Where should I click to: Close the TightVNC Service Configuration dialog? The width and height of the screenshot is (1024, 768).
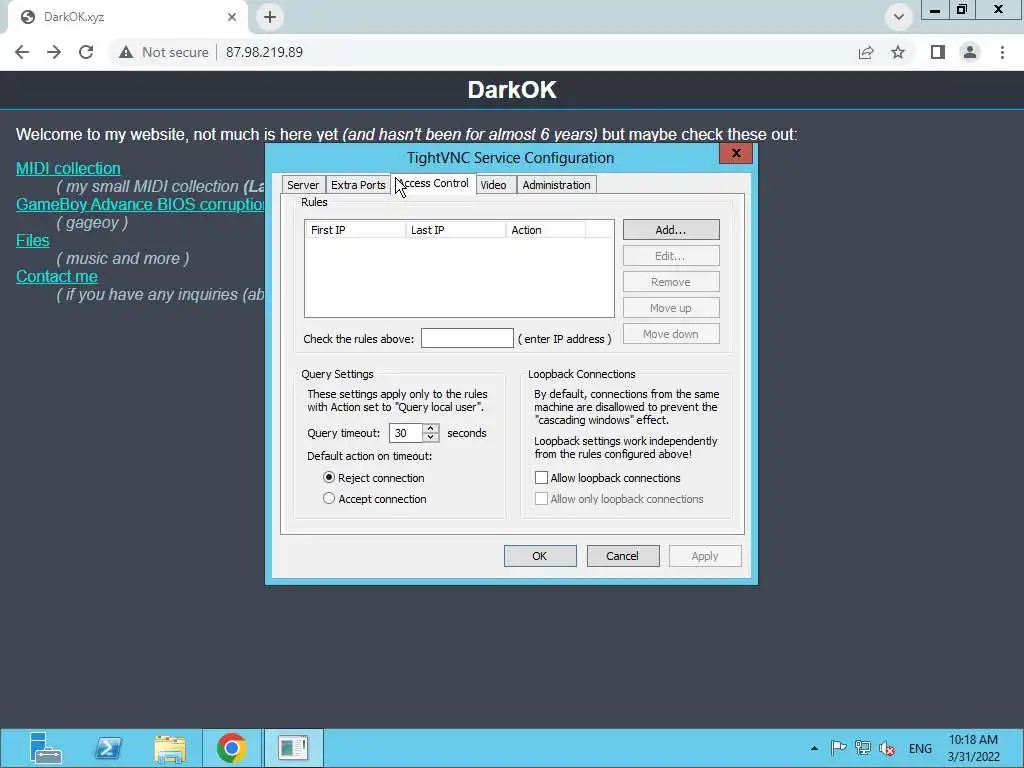point(736,153)
